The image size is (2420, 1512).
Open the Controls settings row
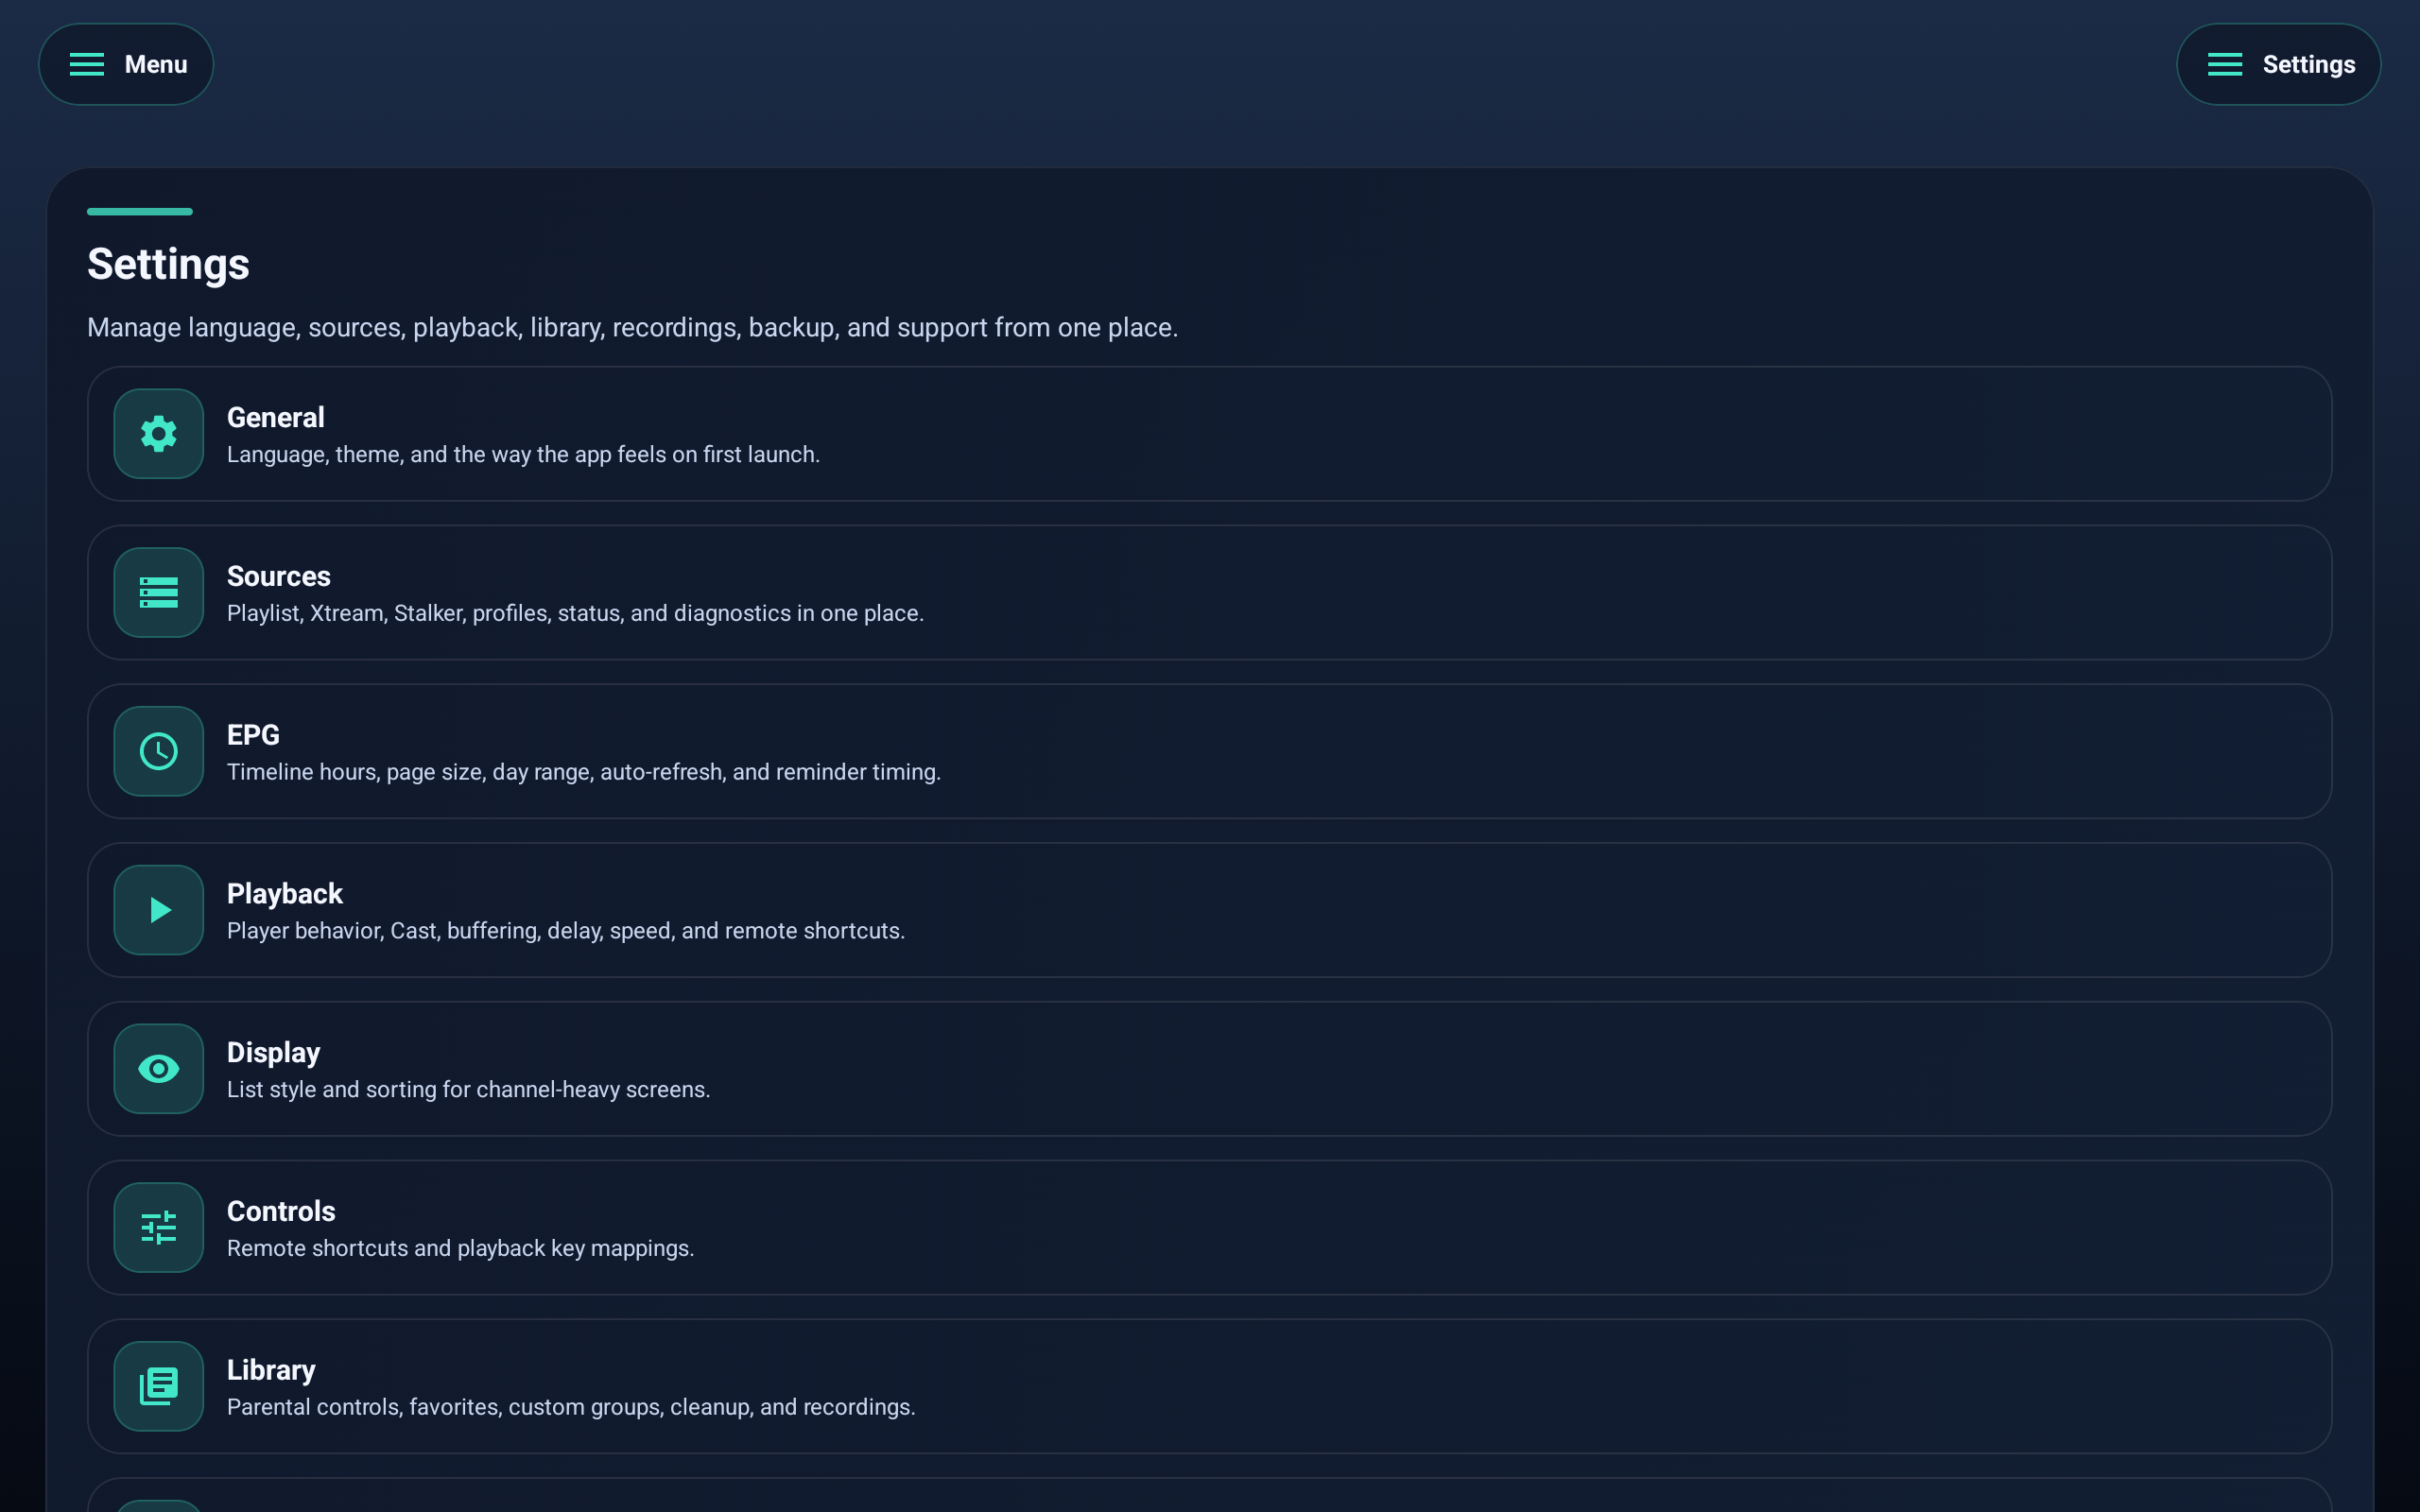1210,1228
